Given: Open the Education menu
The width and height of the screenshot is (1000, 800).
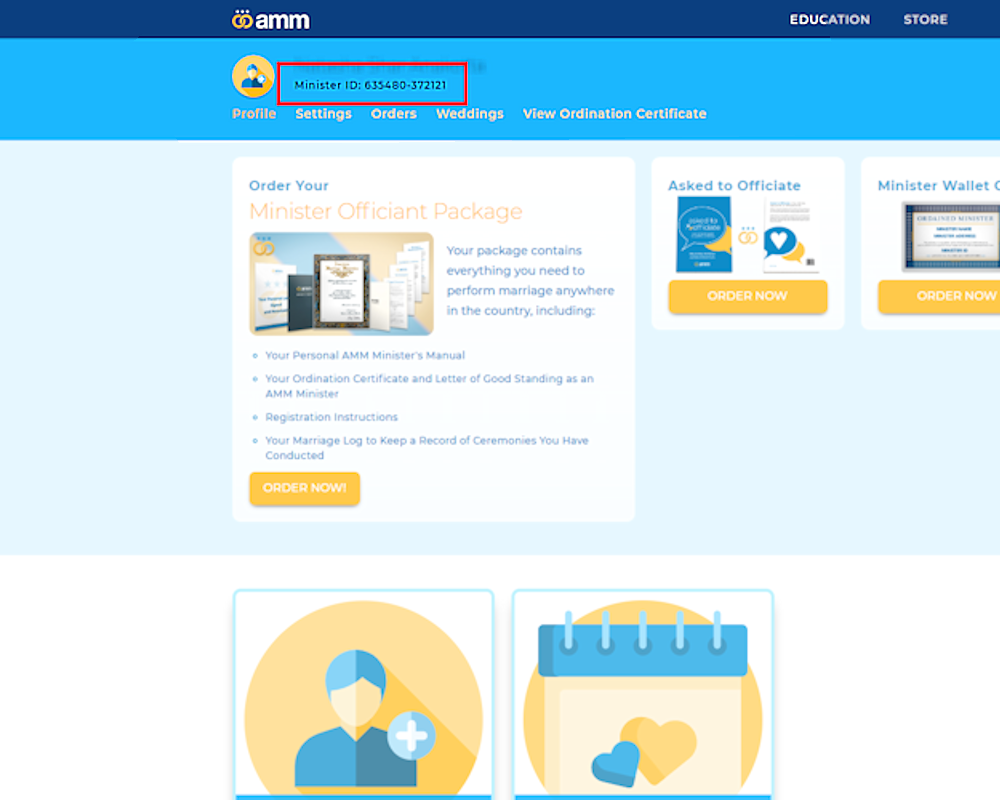Looking at the screenshot, I should 829,20.
